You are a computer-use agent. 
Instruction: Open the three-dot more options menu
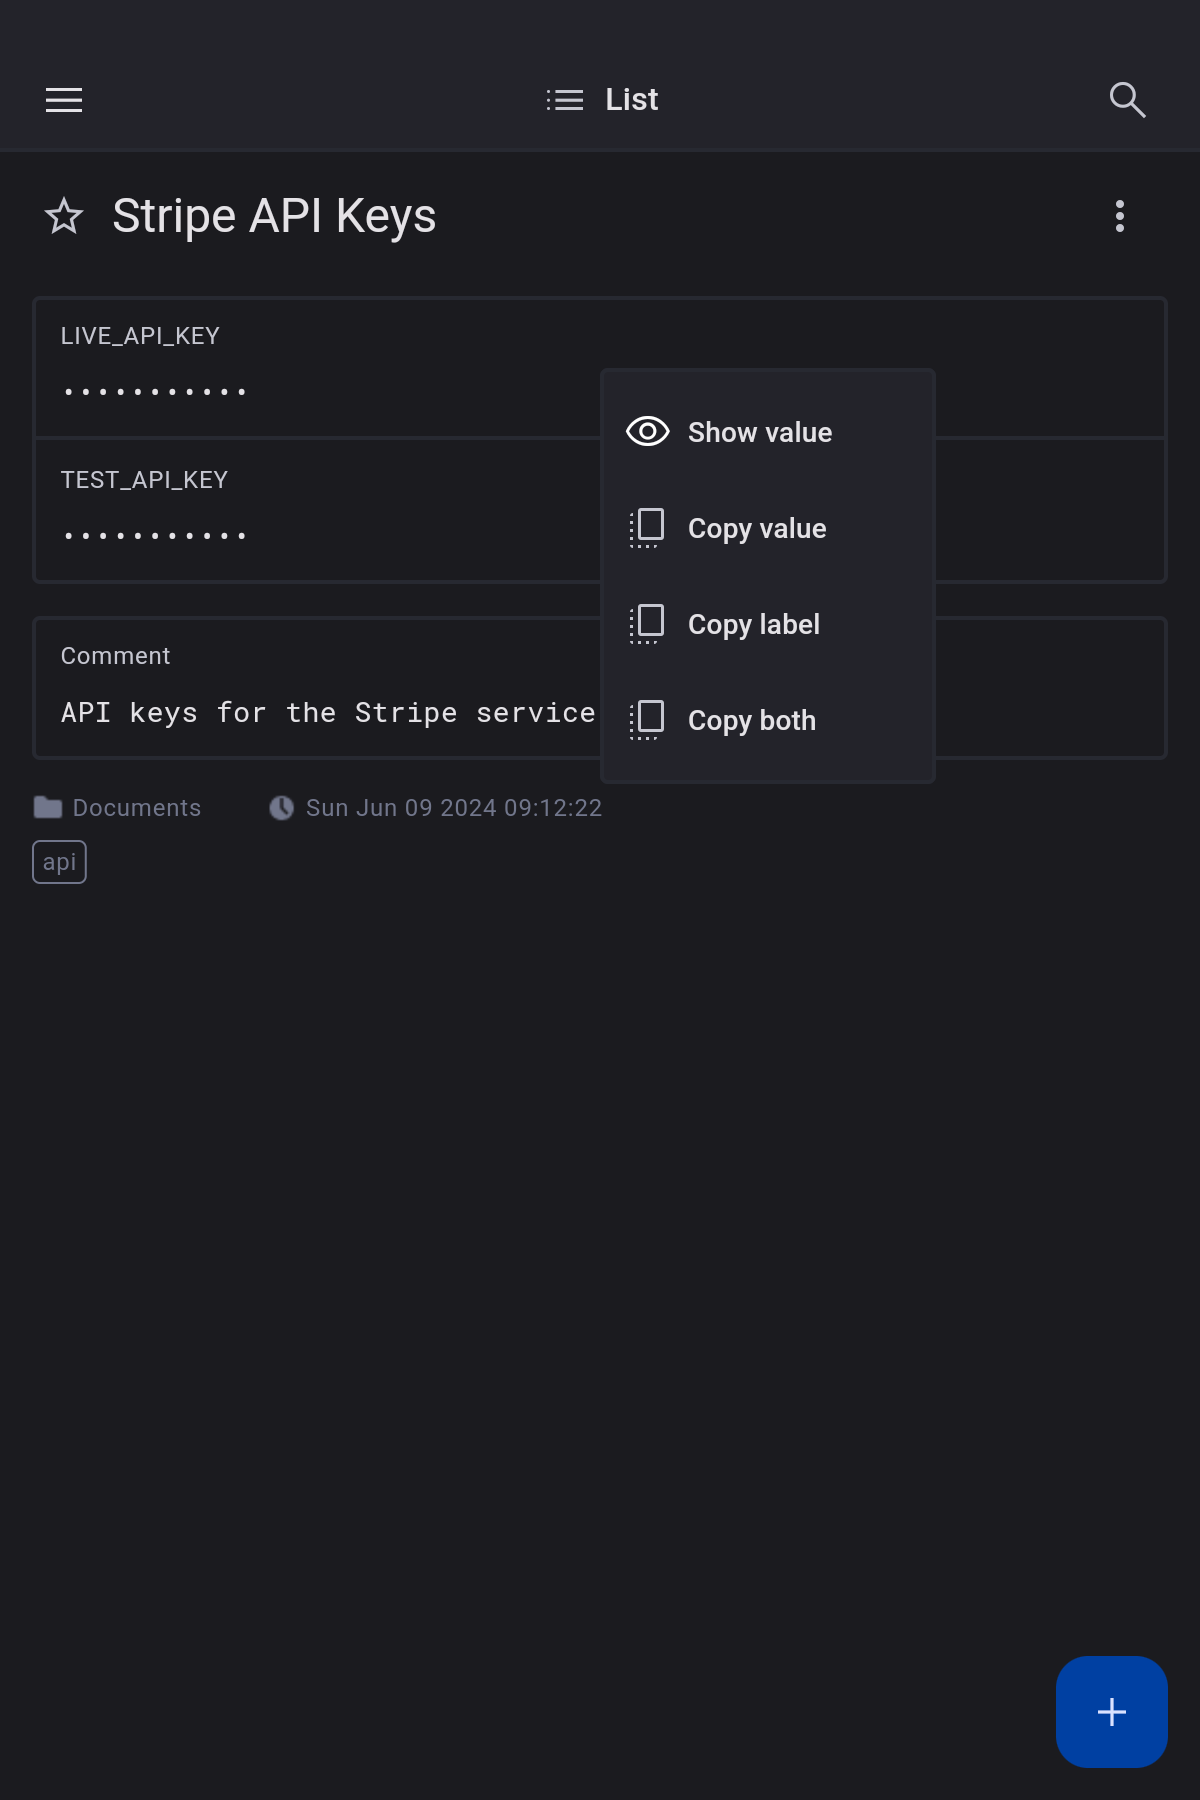1120,216
